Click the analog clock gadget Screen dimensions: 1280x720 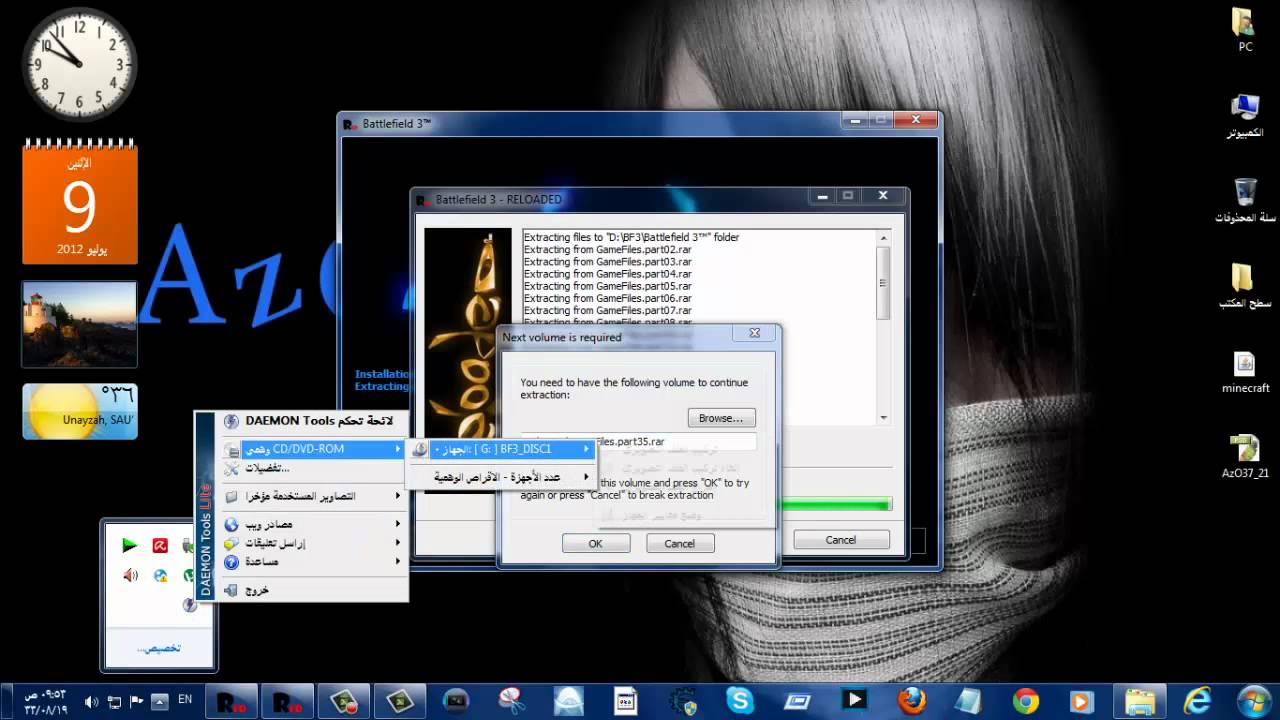(79, 67)
